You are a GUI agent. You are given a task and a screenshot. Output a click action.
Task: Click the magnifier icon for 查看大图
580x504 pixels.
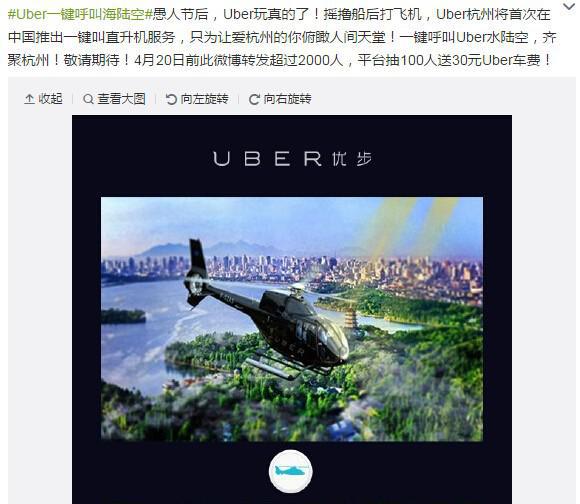pyautogui.click(x=88, y=99)
